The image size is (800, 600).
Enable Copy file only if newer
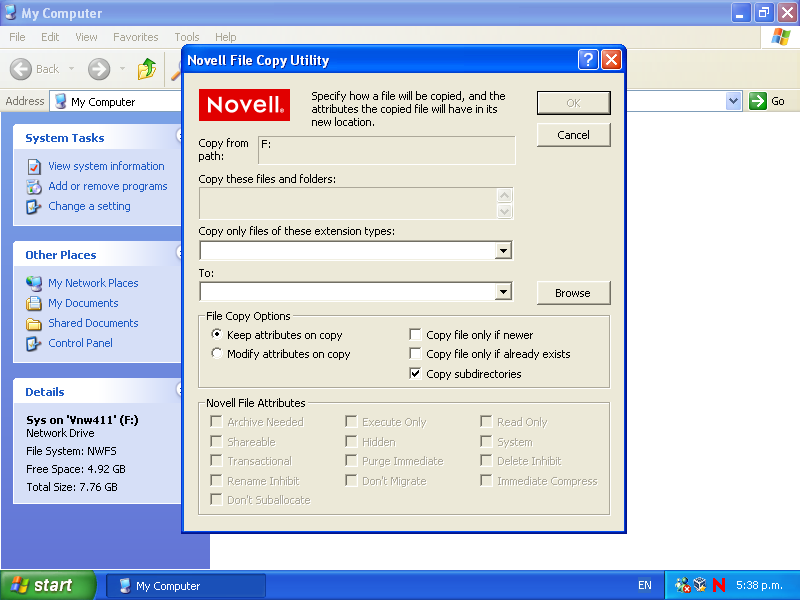pos(415,335)
